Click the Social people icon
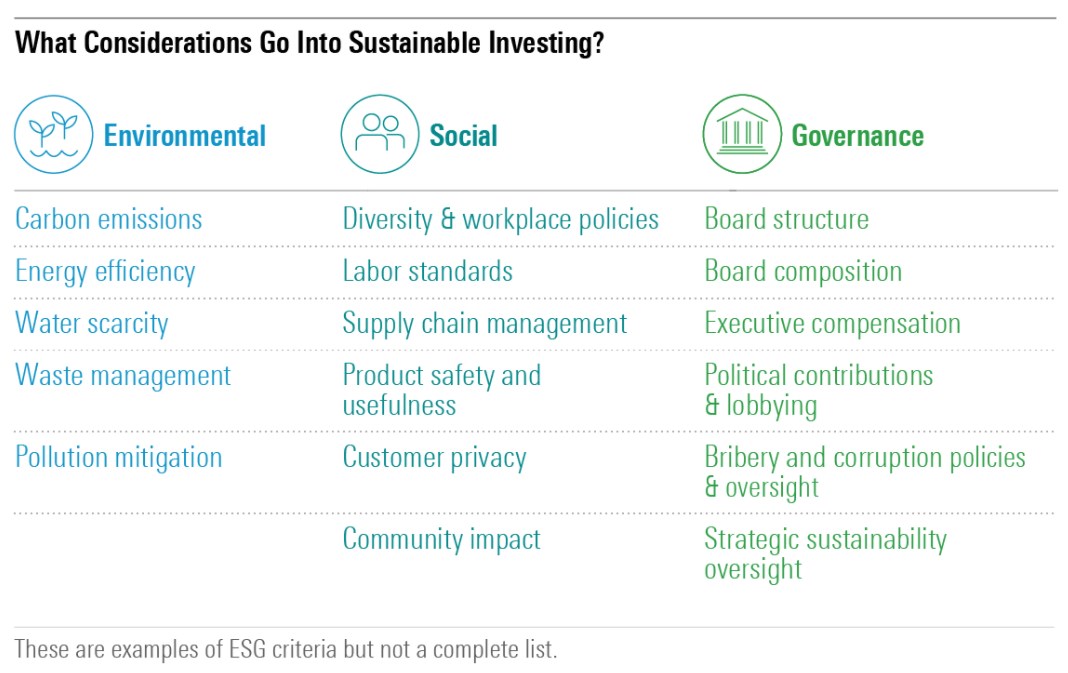Image resolution: width=1068 pixels, height=673 pixels. pos(380,135)
